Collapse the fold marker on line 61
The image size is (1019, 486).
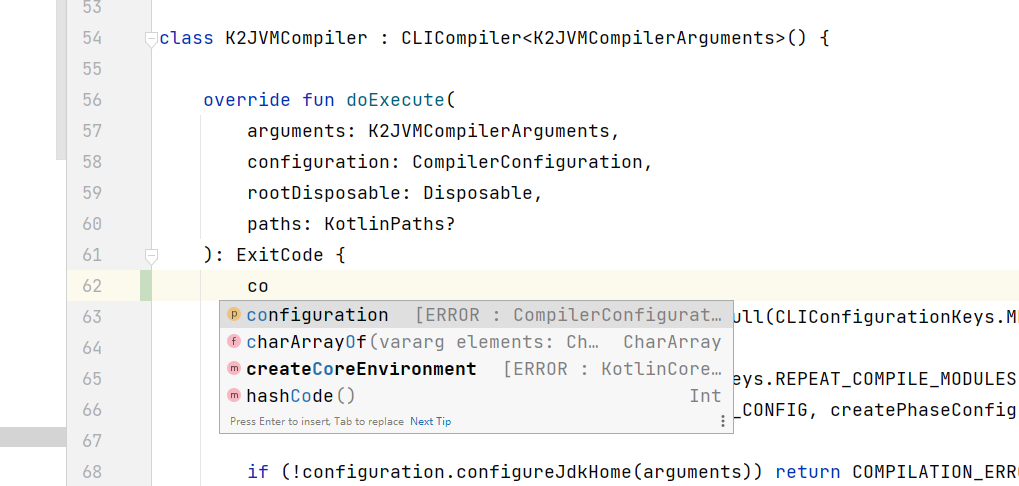click(151, 257)
